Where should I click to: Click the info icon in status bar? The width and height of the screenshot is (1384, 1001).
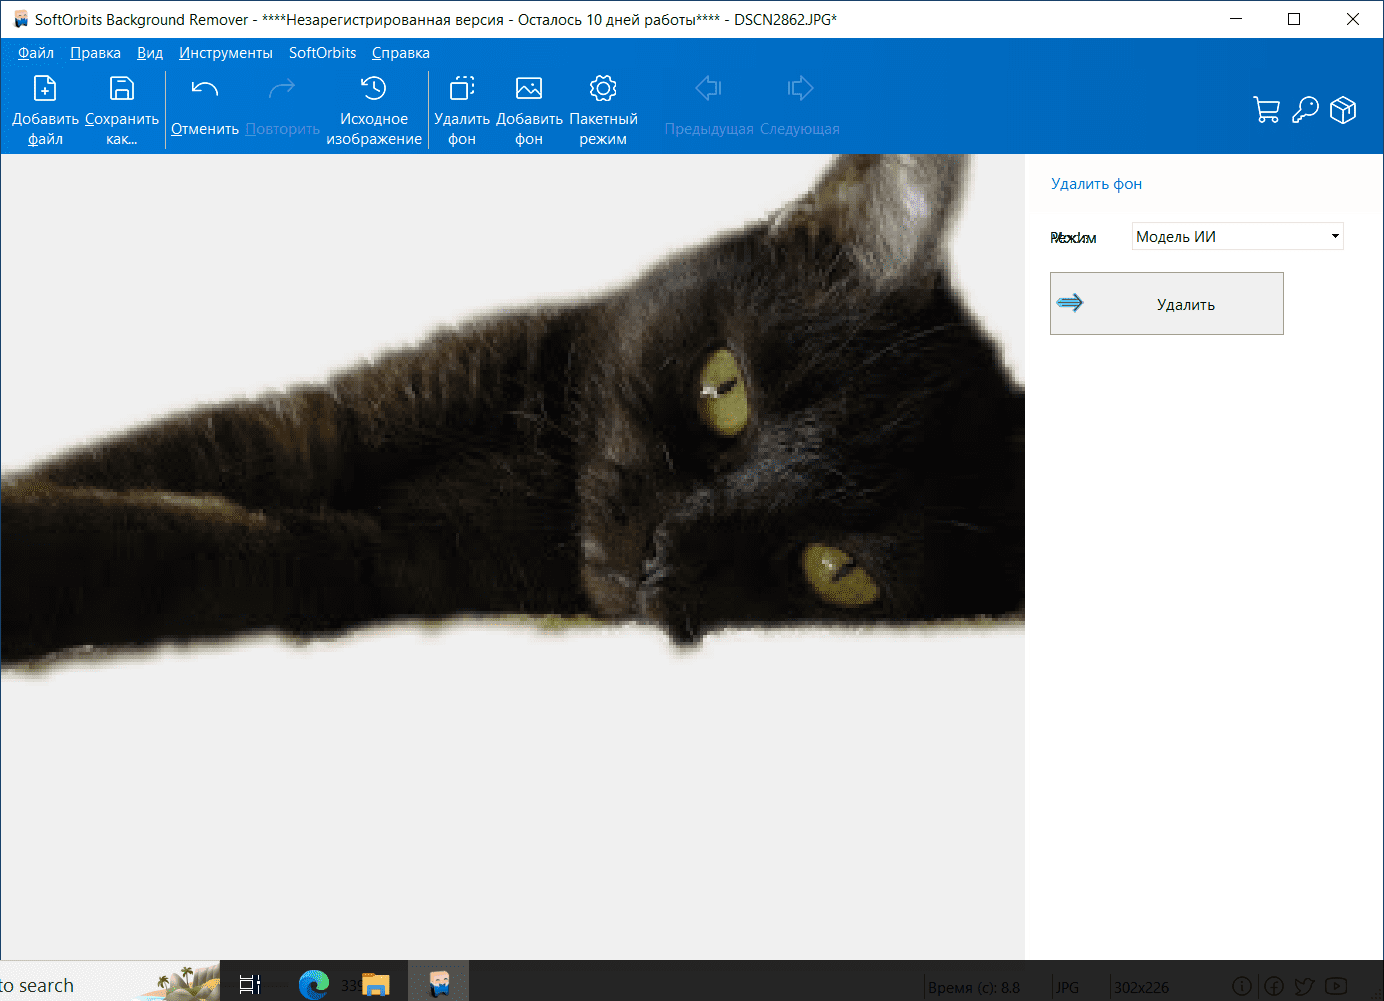[1242, 987]
